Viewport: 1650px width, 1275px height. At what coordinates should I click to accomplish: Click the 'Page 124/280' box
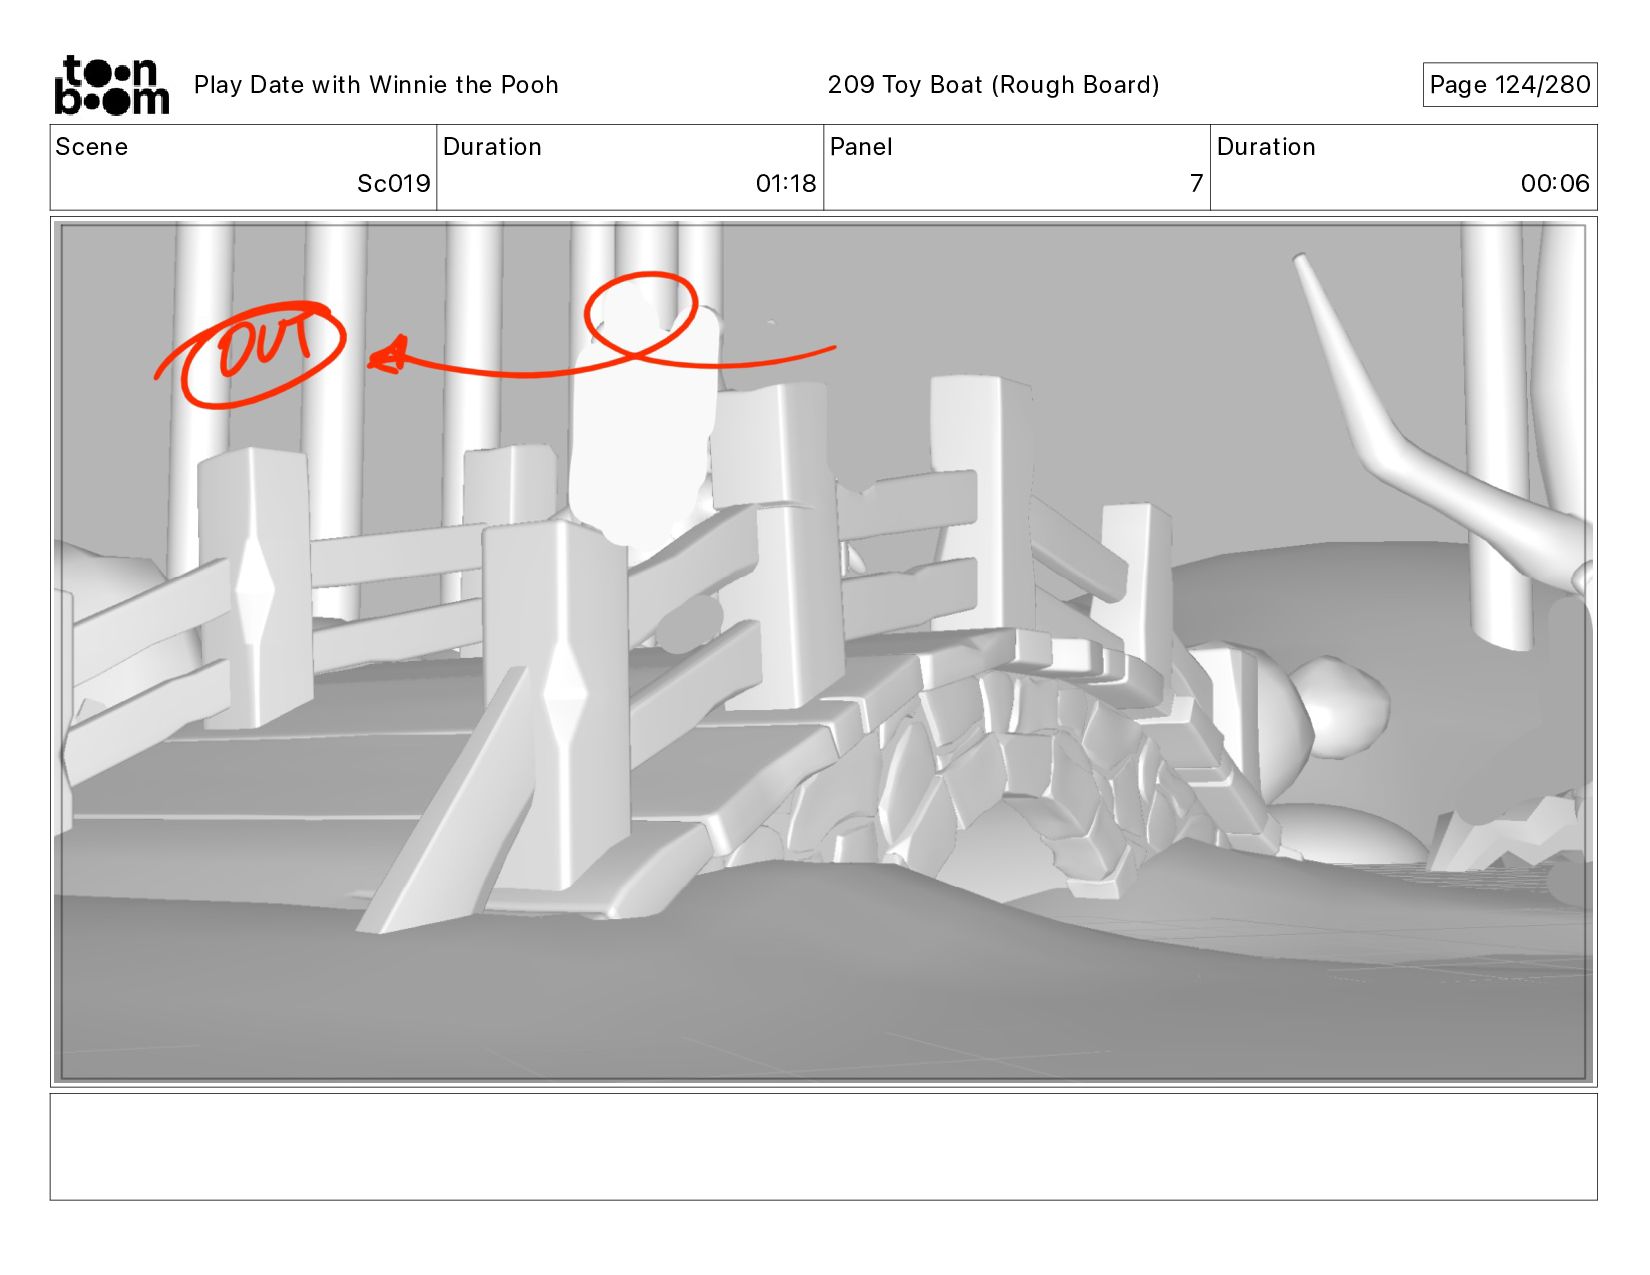click(x=1509, y=85)
